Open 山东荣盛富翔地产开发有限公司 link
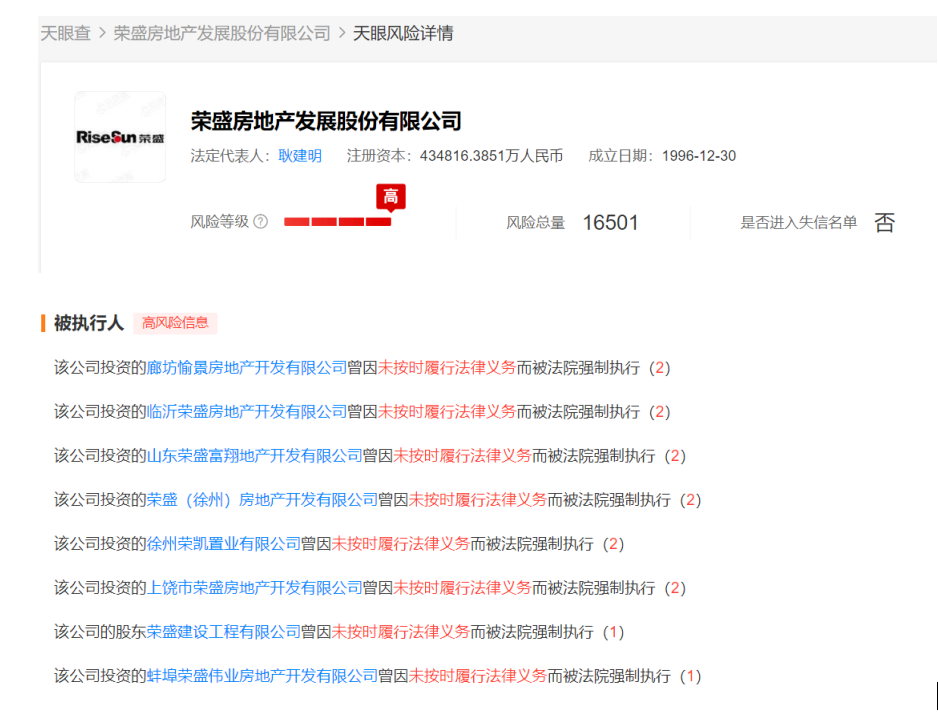The width and height of the screenshot is (938, 718). click(x=255, y=456)
